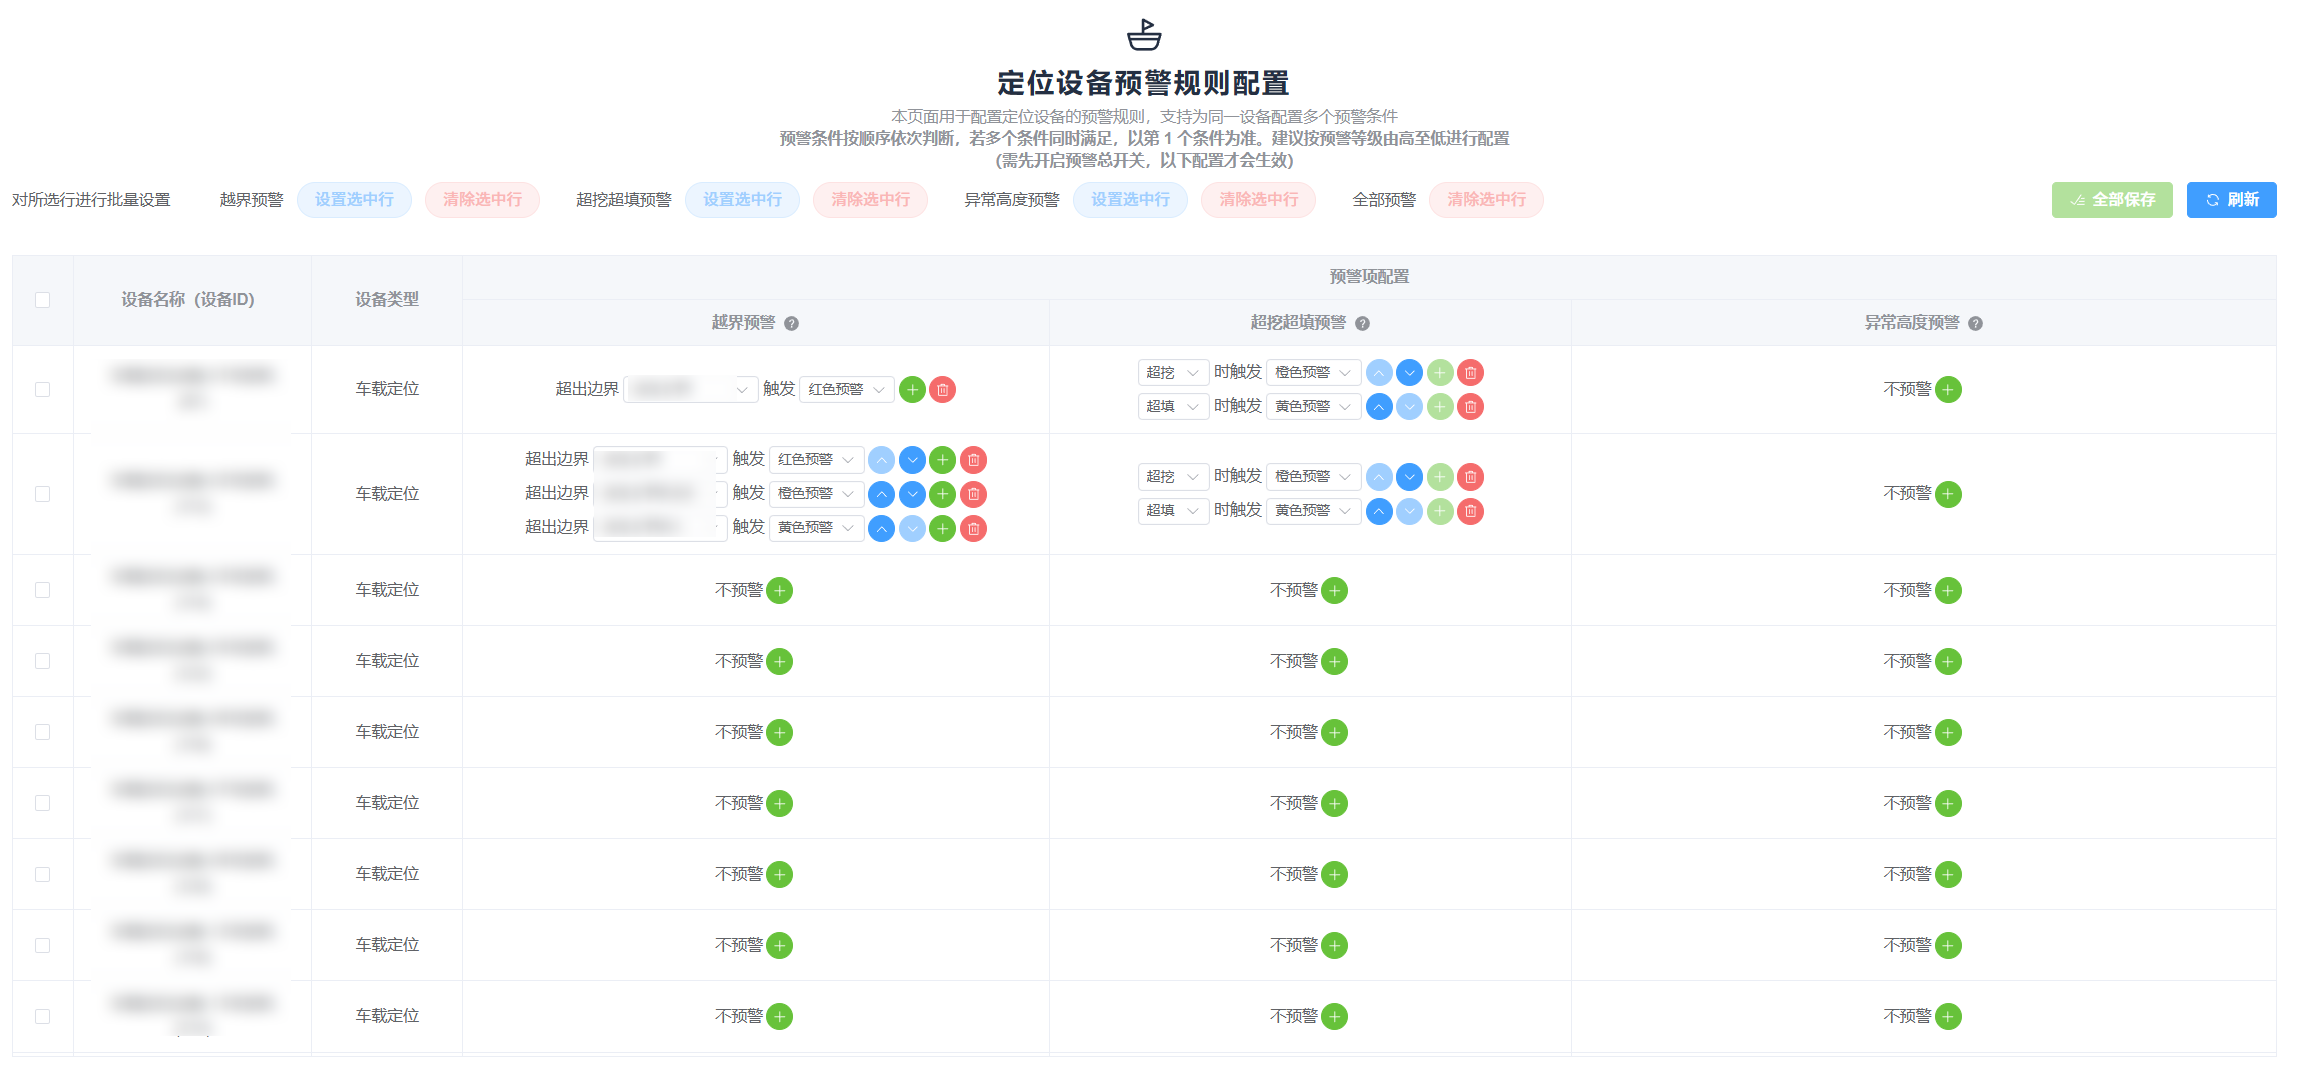Select all devices with the header checkbox
The image size is (2297, 1069).
[x=42, y=299]
